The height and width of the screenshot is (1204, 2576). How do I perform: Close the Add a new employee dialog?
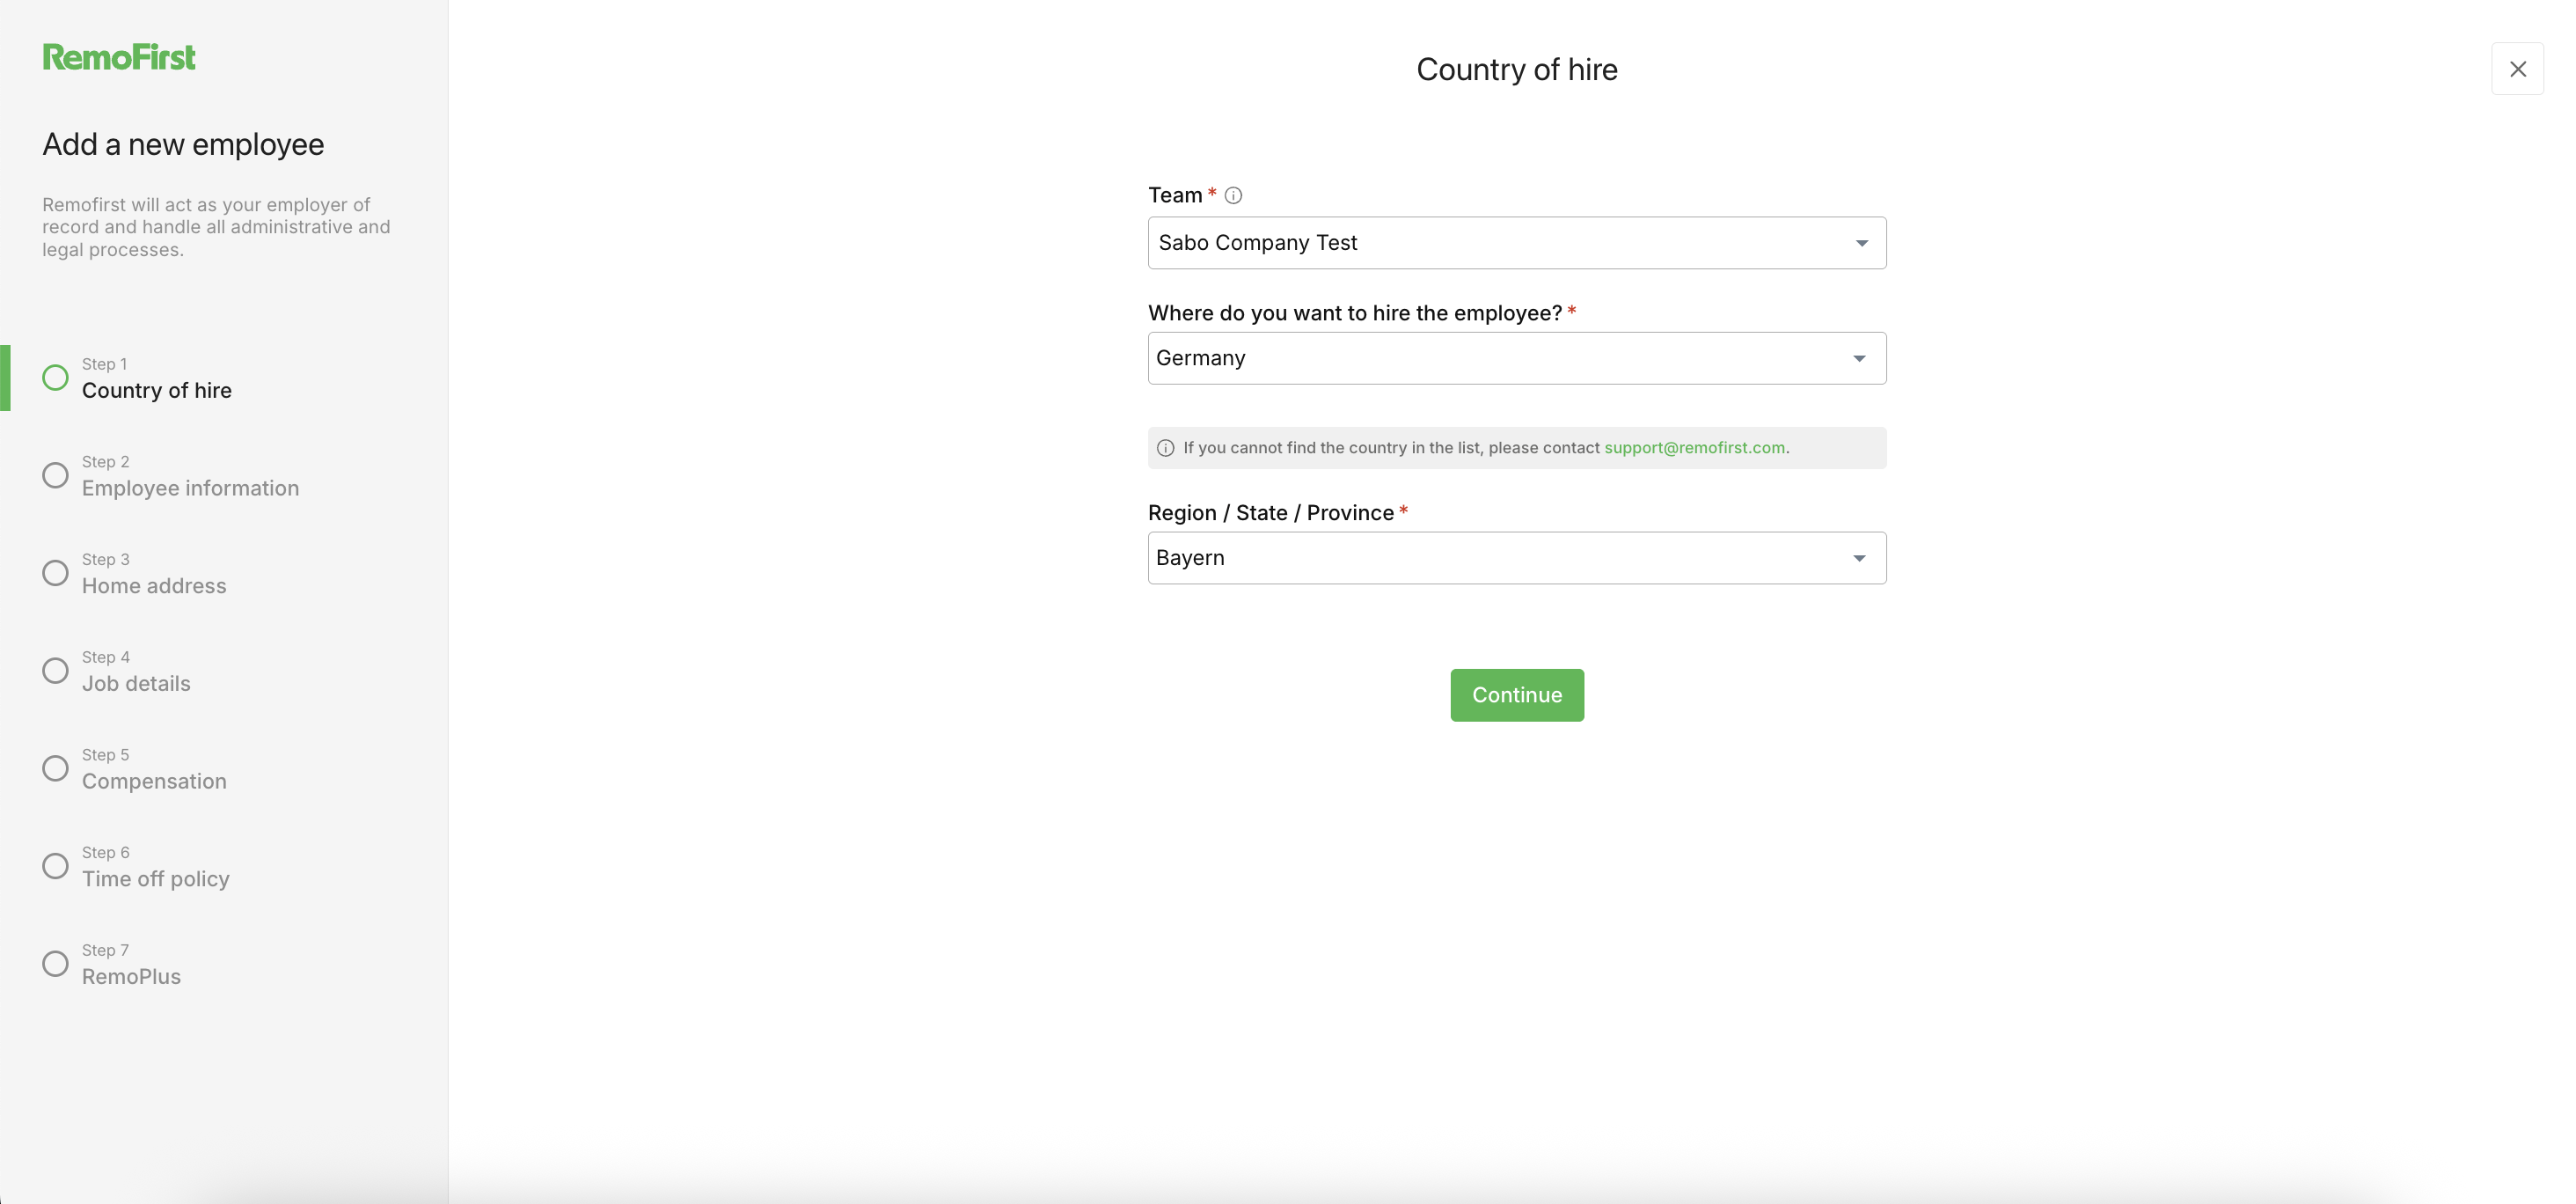pos(2517,69)
